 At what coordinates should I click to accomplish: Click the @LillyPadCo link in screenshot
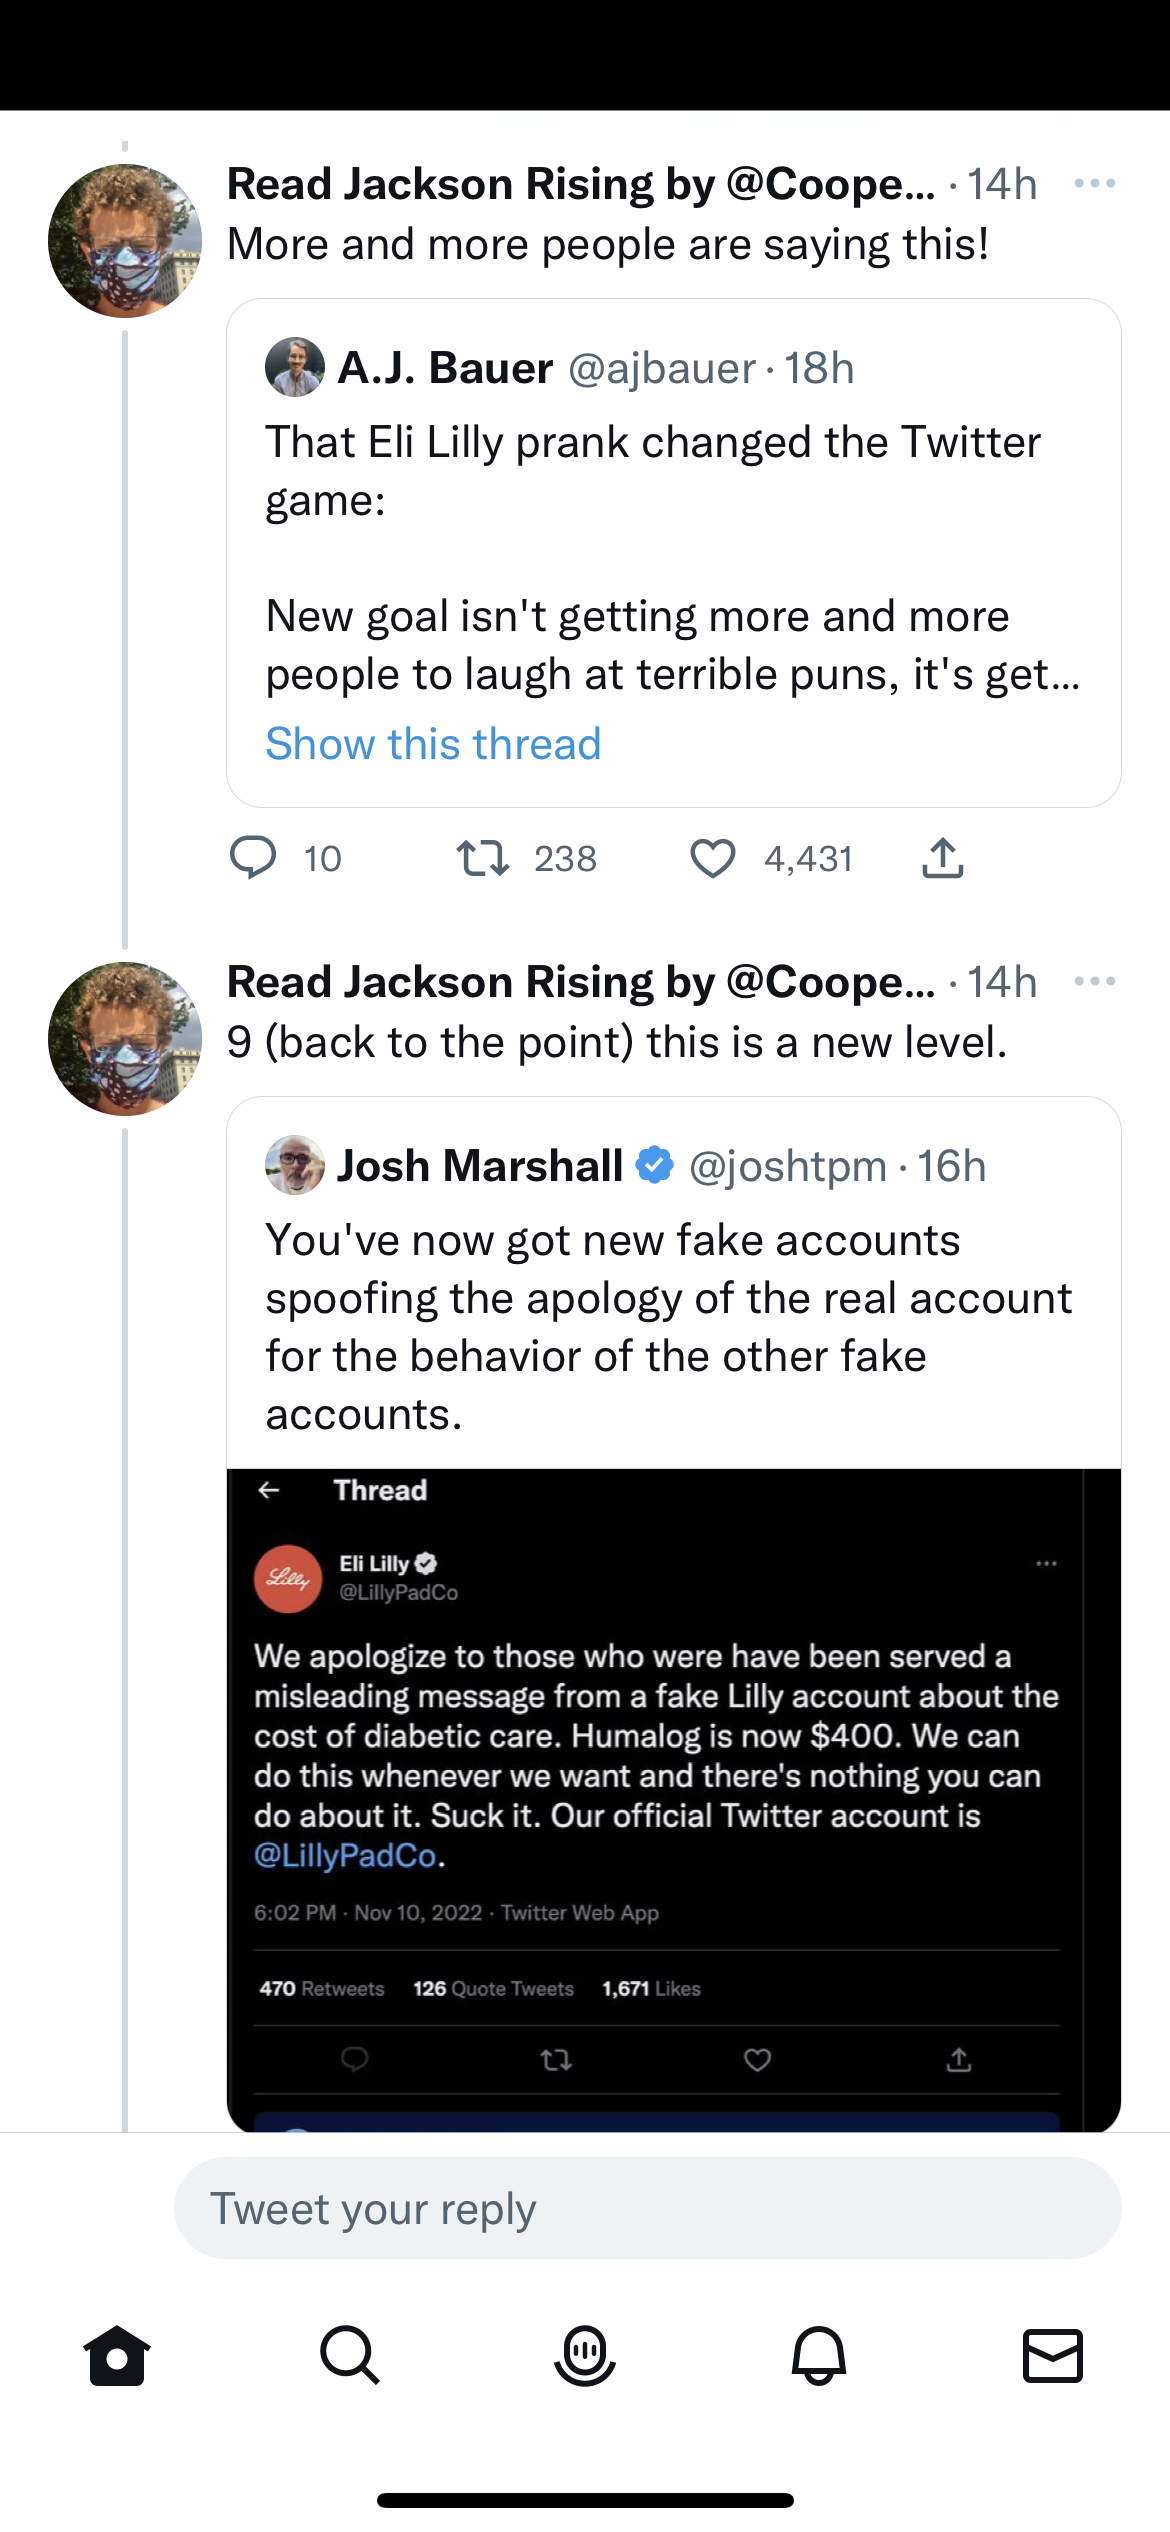point(345,1856)
